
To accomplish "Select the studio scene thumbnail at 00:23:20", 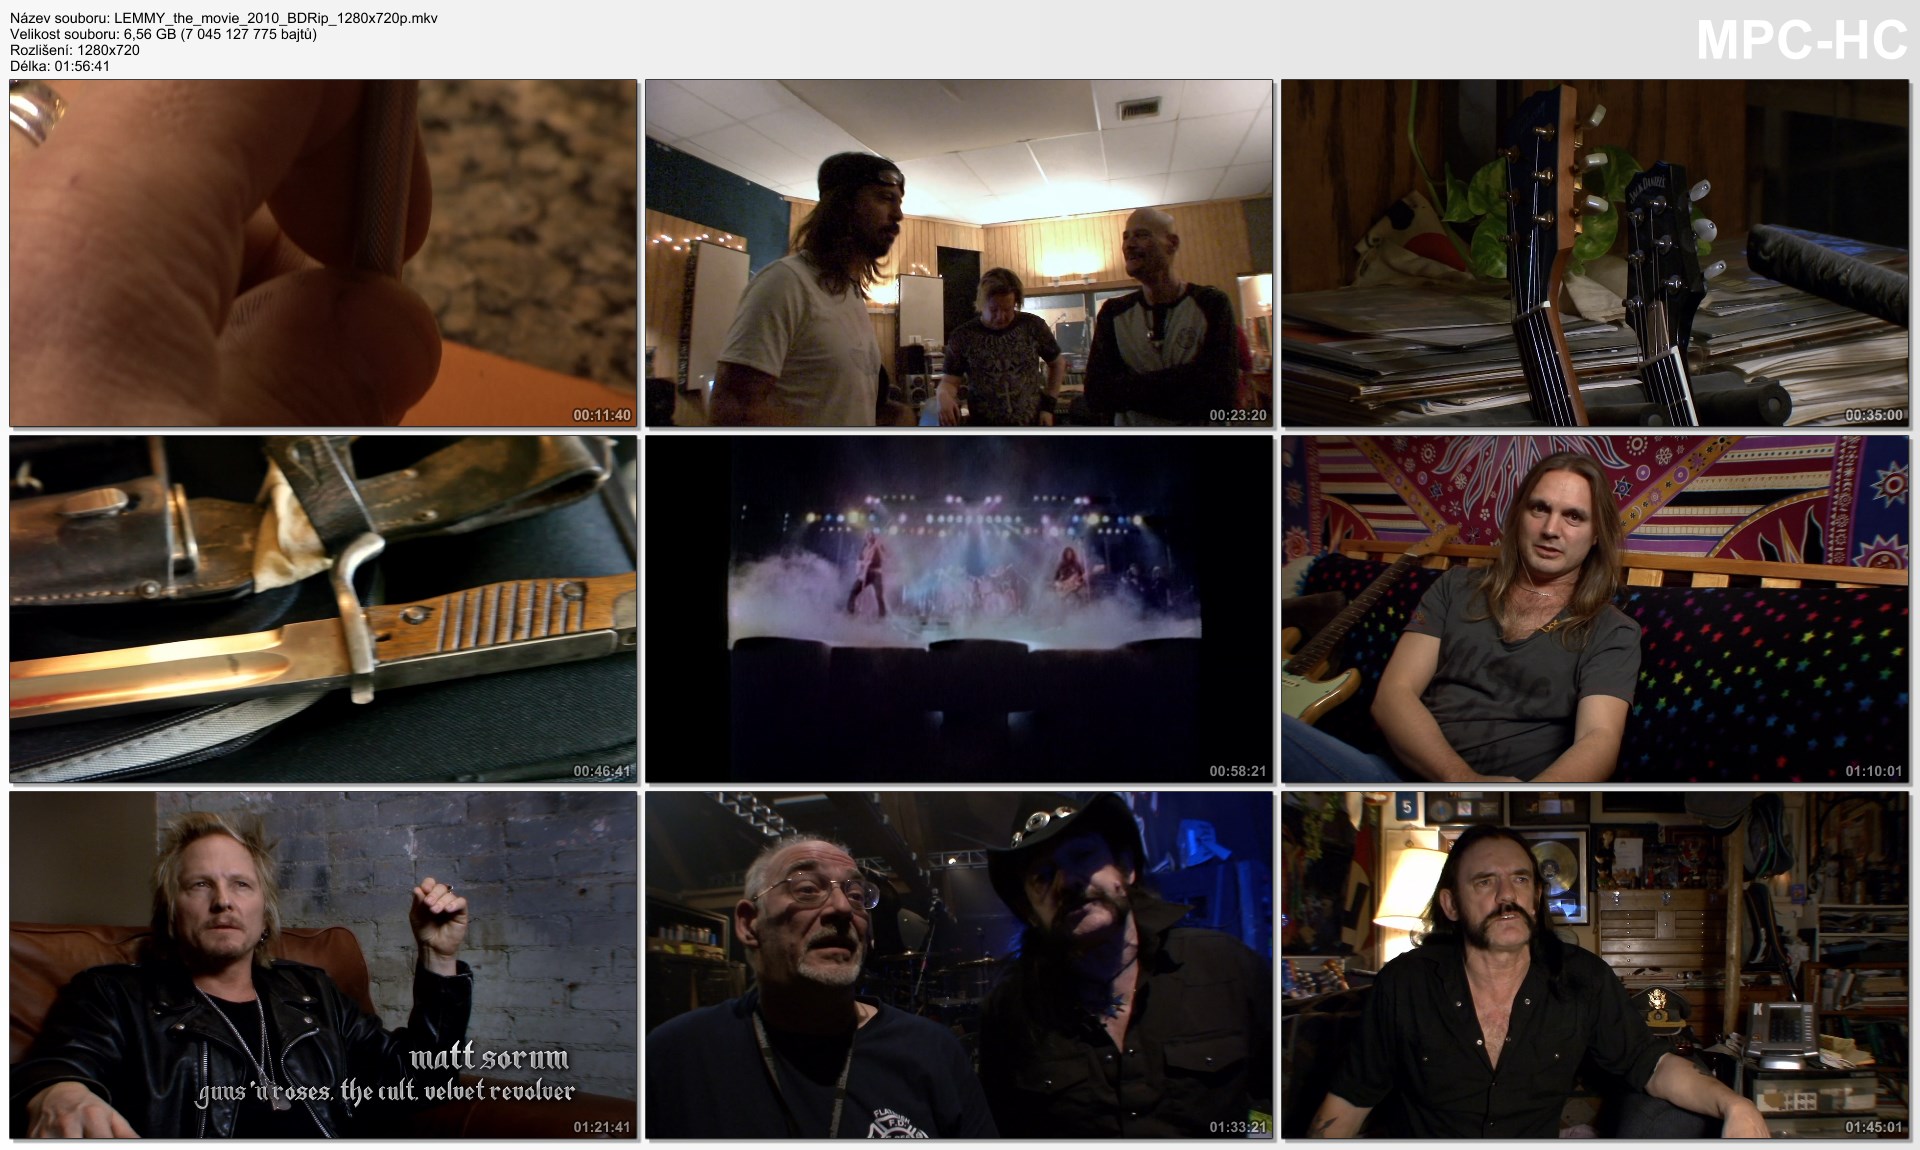I will [x=958, y=253].
